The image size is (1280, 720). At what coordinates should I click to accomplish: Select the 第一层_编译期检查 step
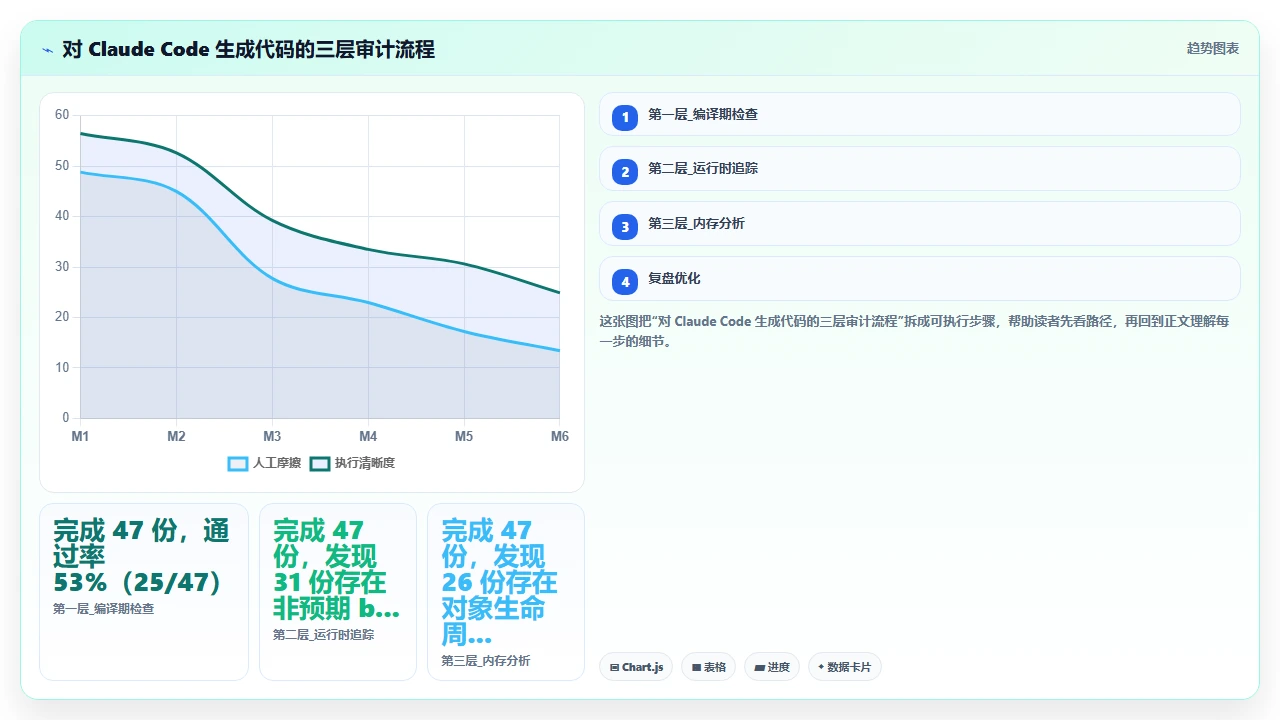coord(919,114)
